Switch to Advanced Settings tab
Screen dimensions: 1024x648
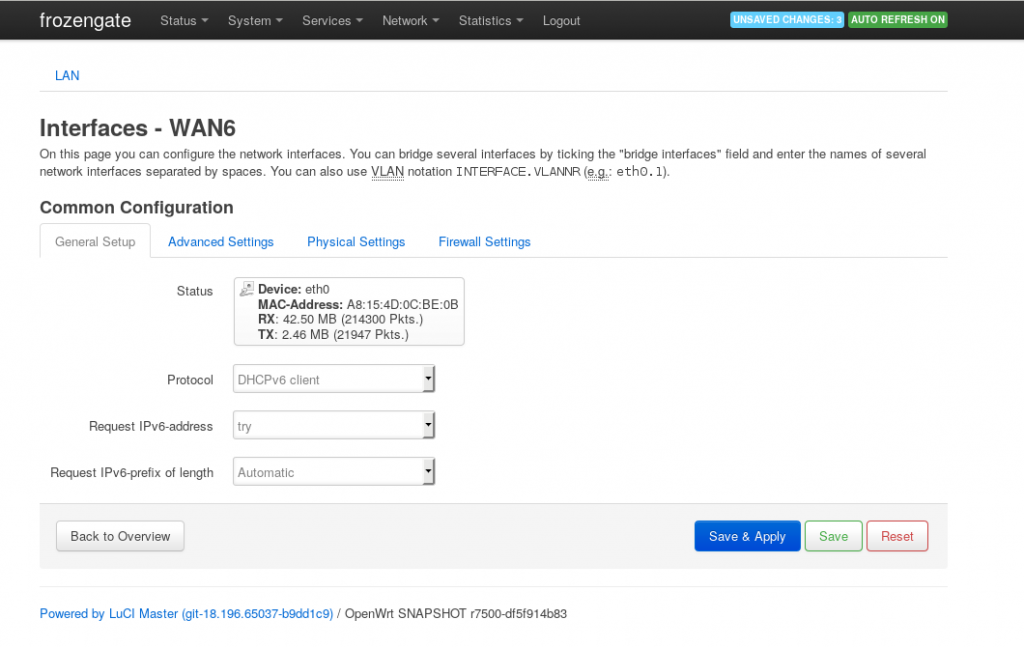pos(221,242)
